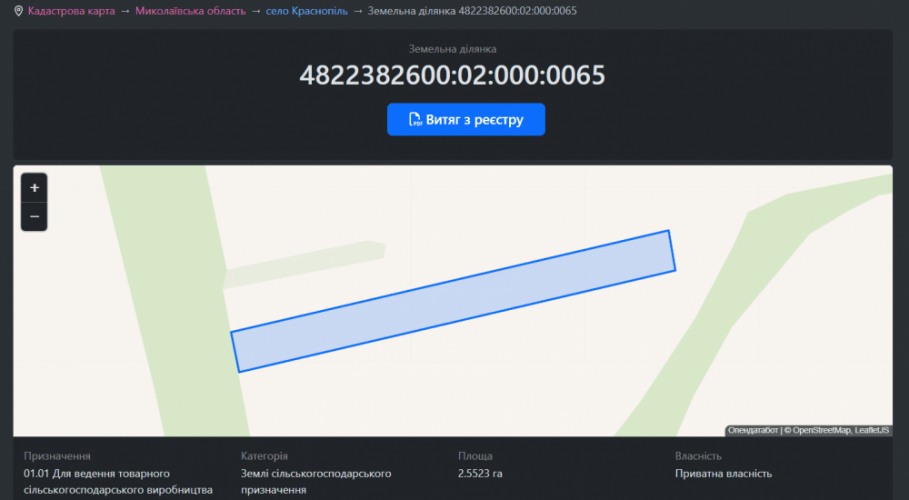Click the Витяг з реєстру button
Screen dimensions: 909x500
(x=466, y=119)
